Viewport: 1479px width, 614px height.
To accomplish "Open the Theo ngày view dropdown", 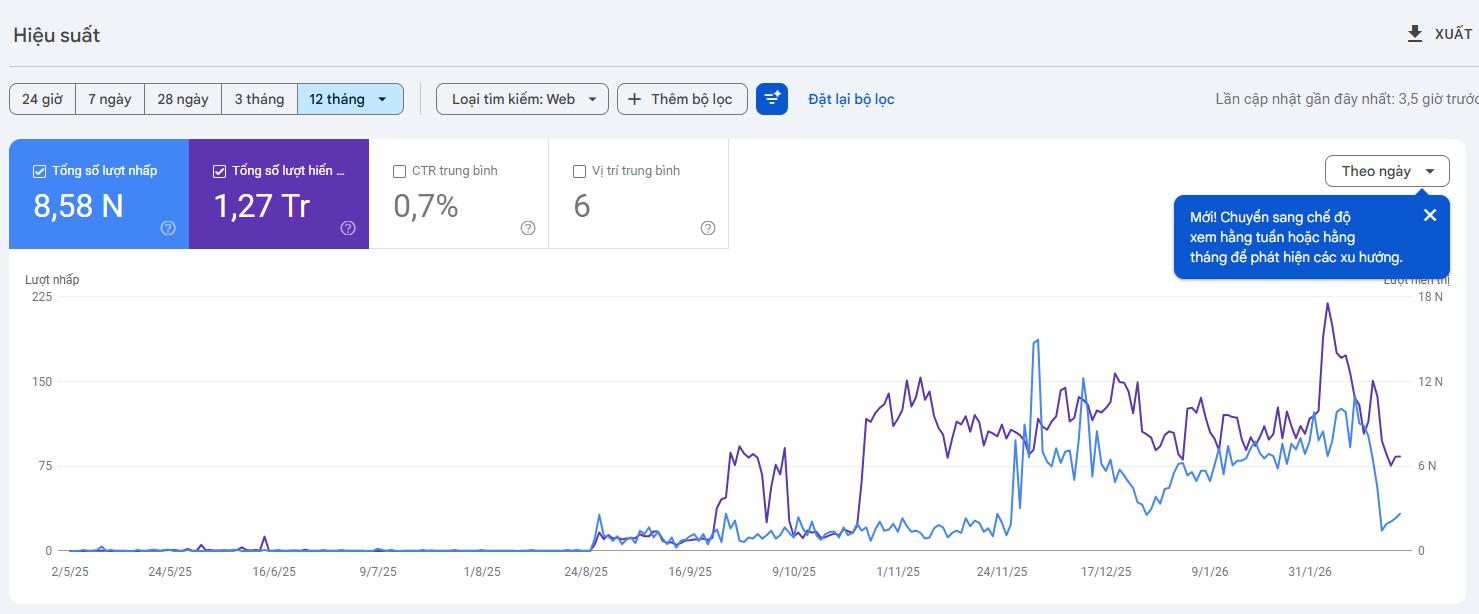I will pyautogui.click(x=1387, y=170).
